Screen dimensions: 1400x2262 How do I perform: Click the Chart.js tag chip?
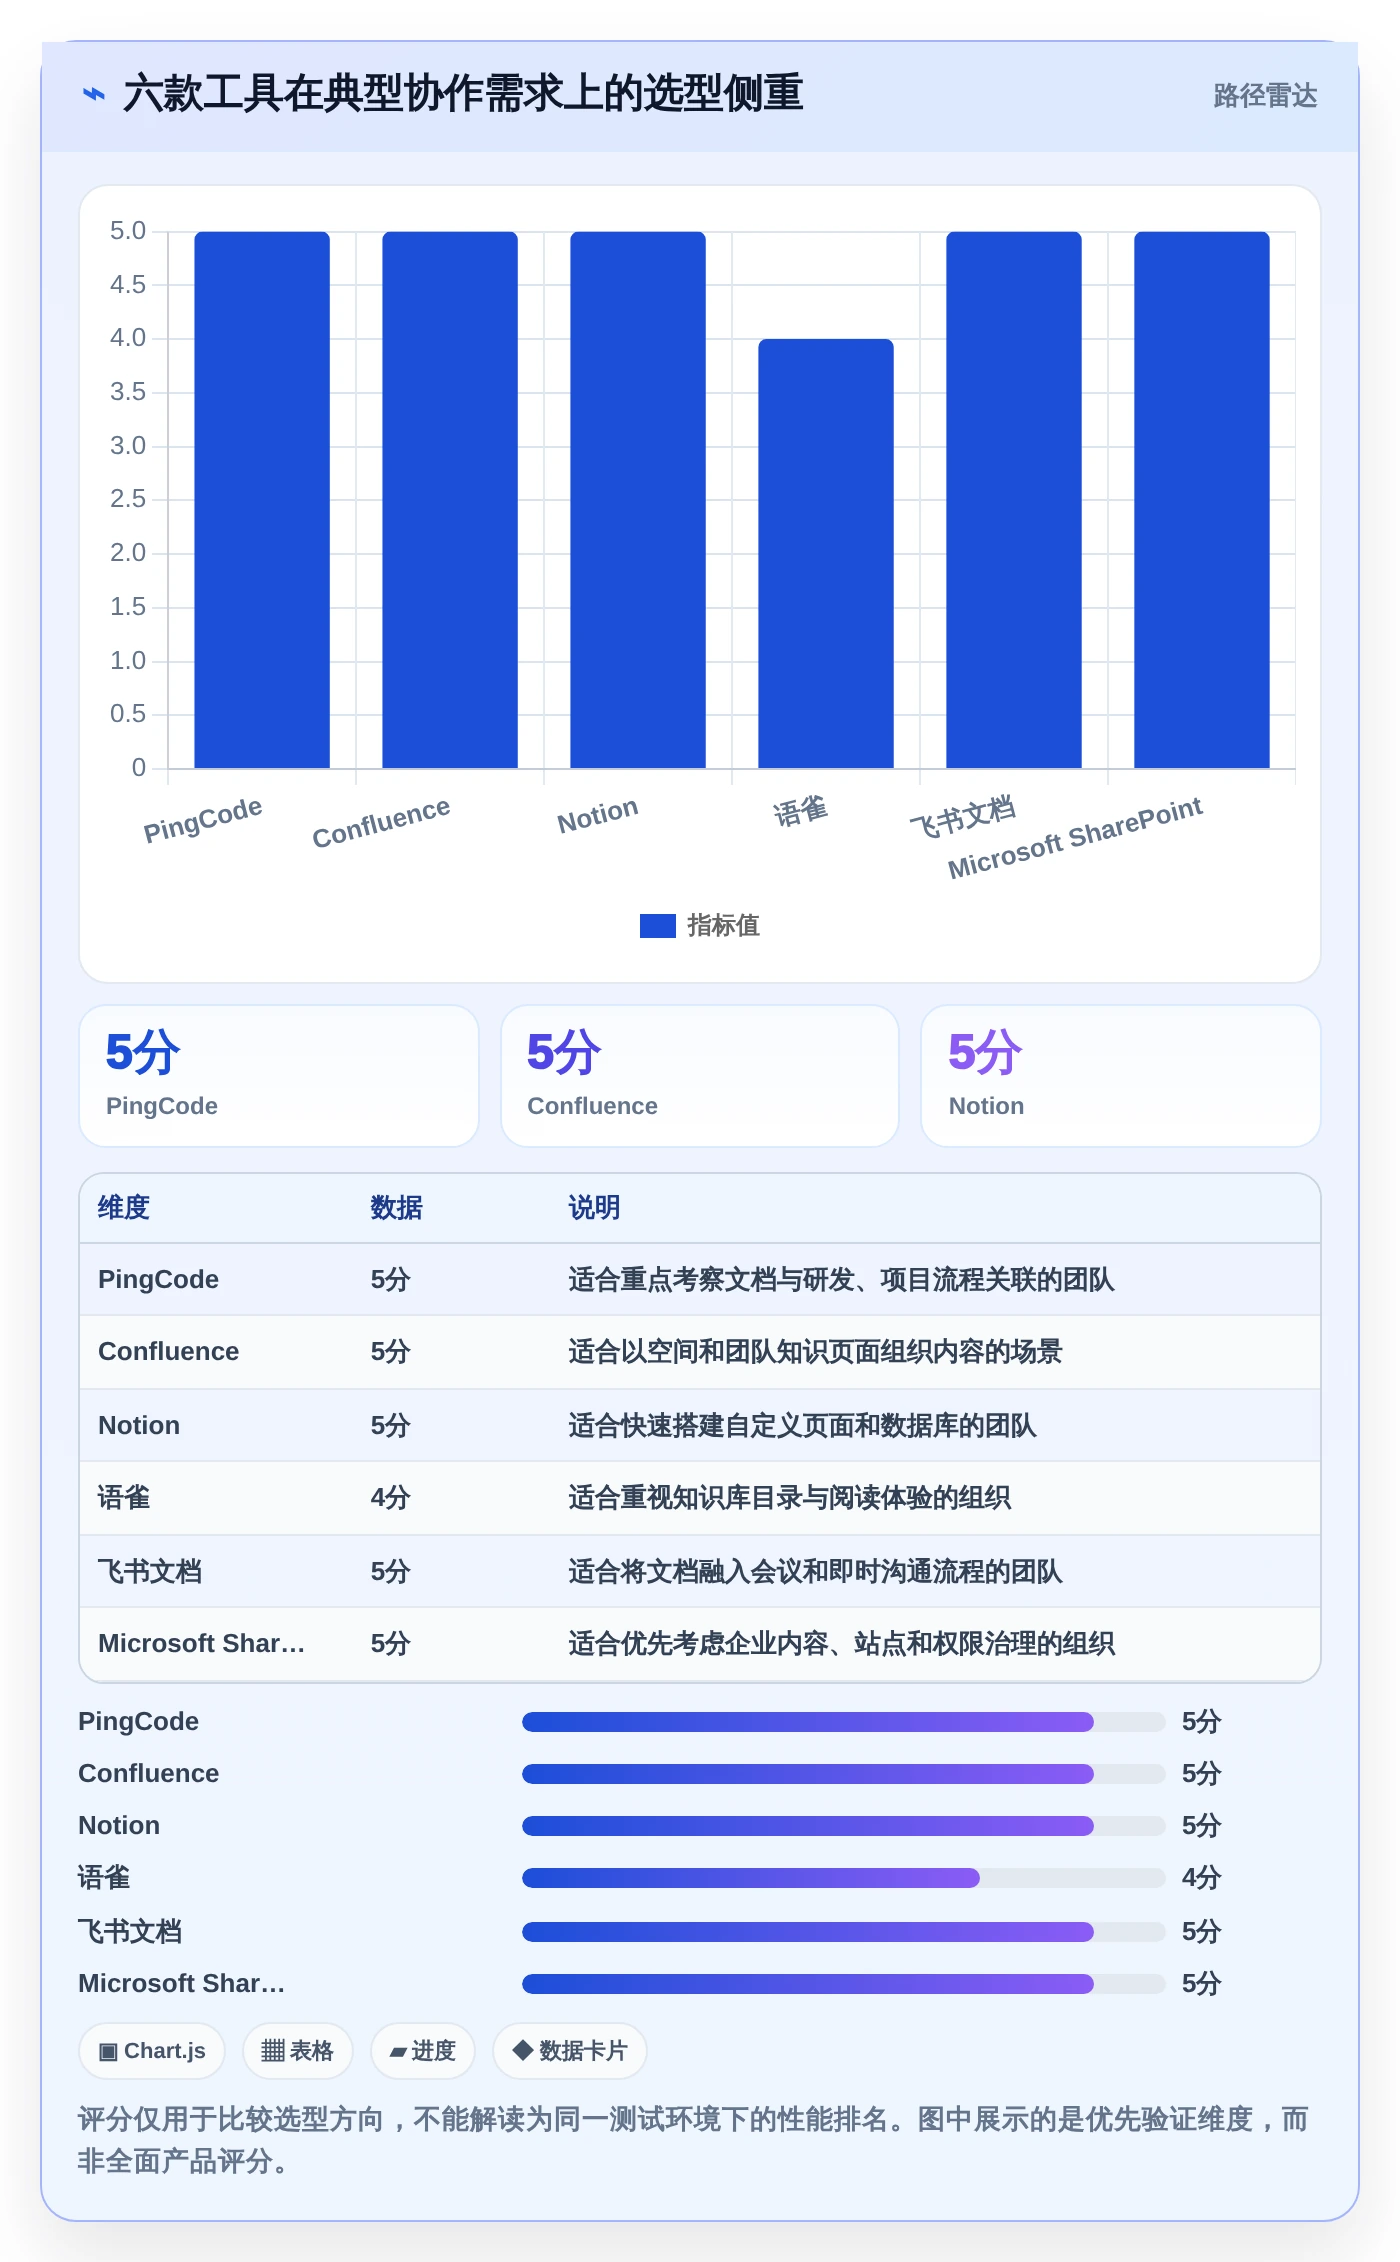tap(152, 2051)
